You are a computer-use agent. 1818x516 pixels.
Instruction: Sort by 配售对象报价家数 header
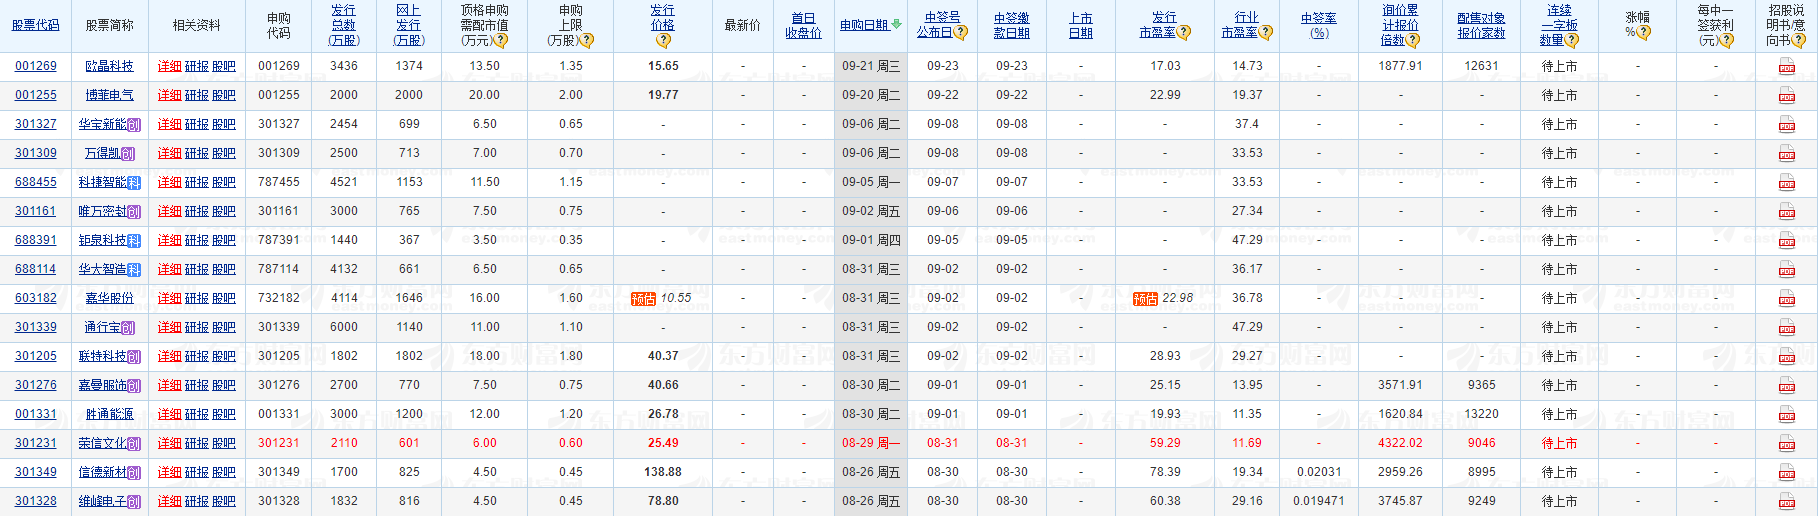pos(1482,26)
